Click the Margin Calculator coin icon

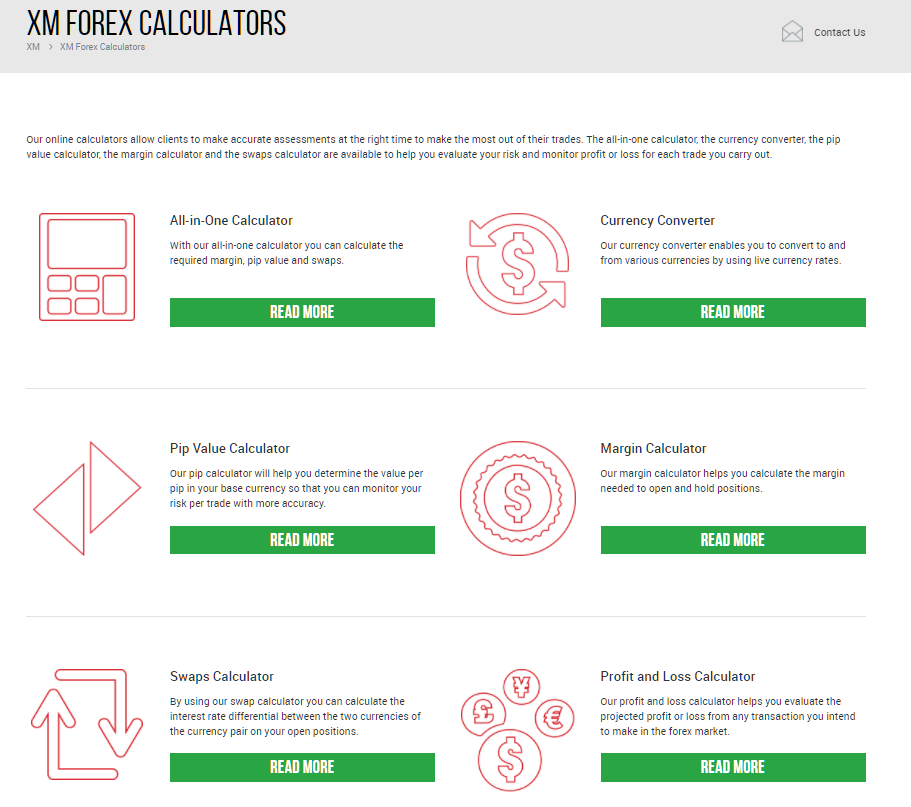click(x=518, y=498)
